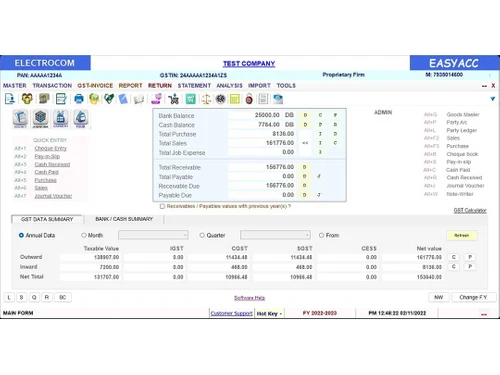The image size is (500, 375).
Task: Click the purple stamp toolbar icon
Action: 156,99
